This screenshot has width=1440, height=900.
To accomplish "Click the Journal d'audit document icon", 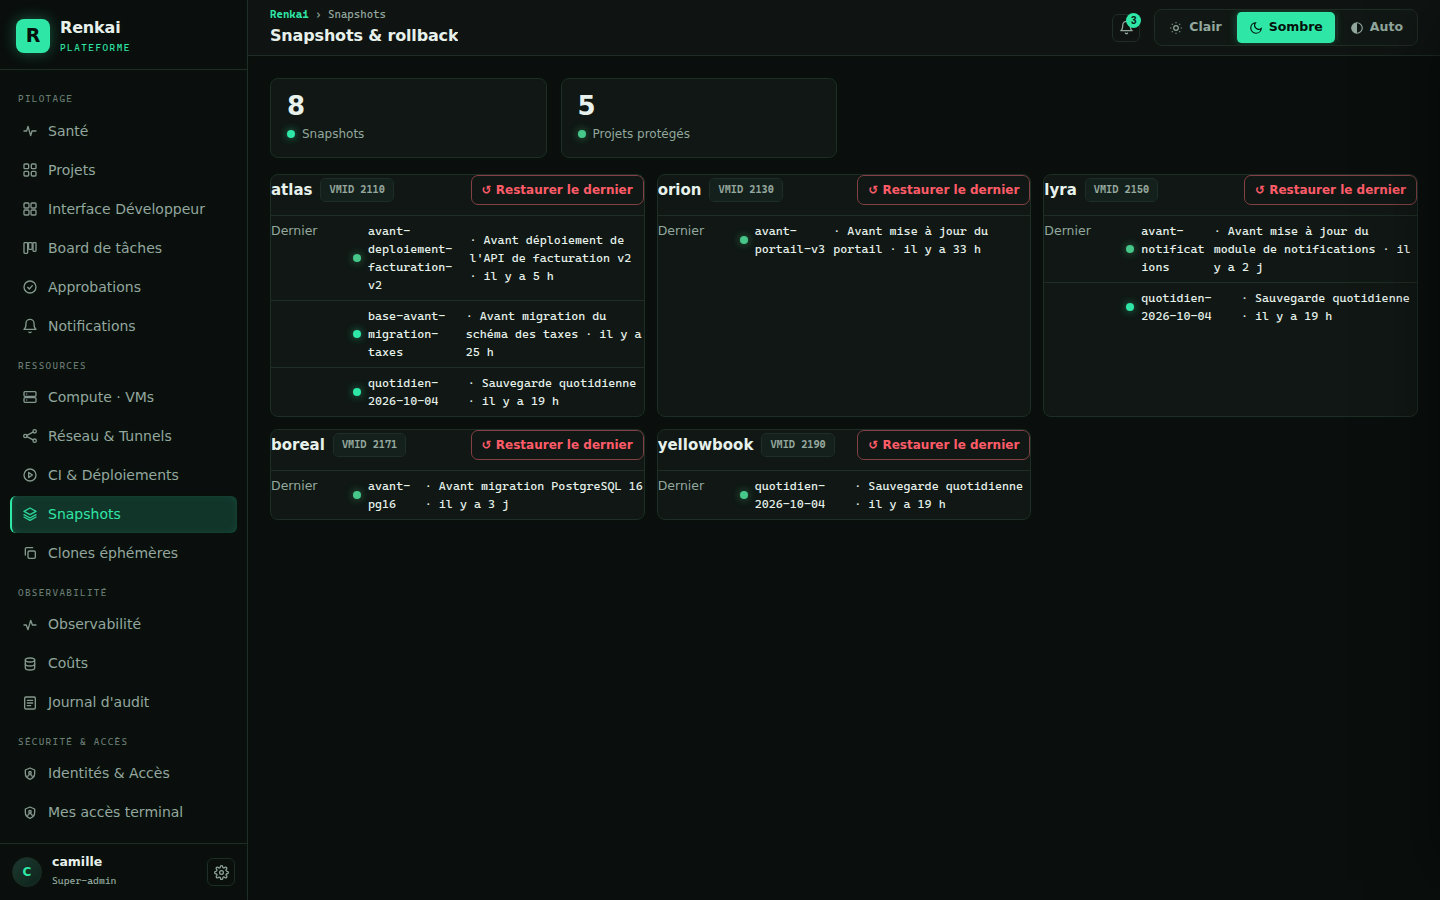I will pyautogui.click(x=30, y=702).
